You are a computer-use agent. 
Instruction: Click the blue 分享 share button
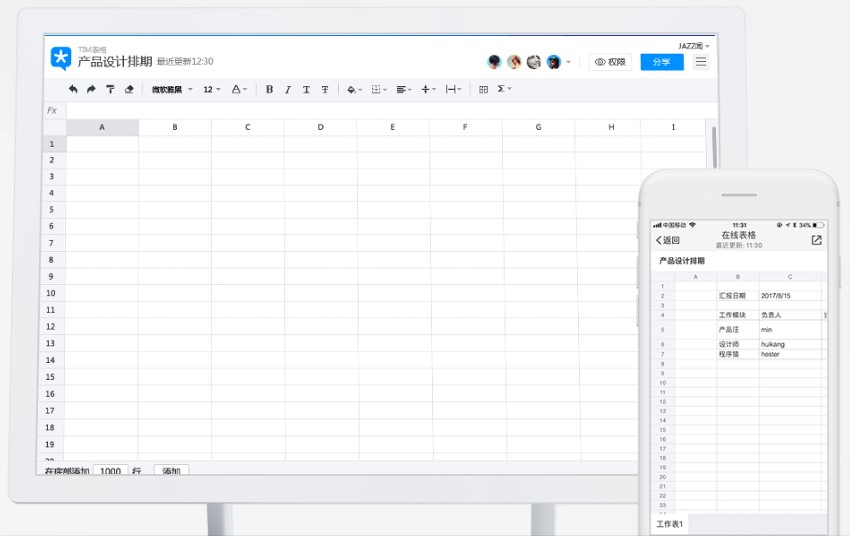coord(662,62)
